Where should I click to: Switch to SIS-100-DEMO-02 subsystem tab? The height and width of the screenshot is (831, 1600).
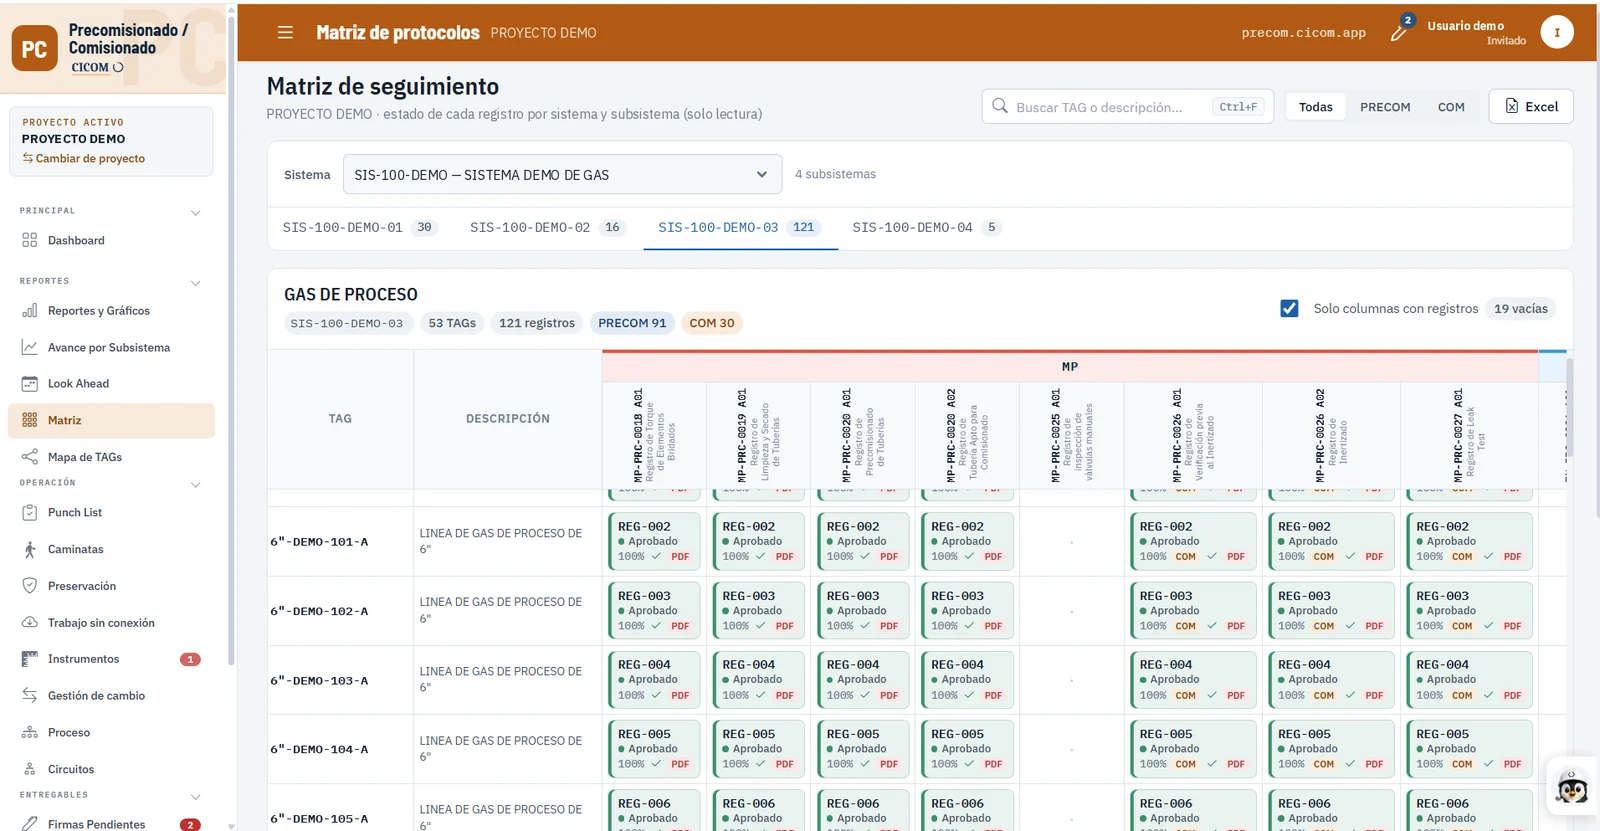pyautogui.click(x=548, y=228)
